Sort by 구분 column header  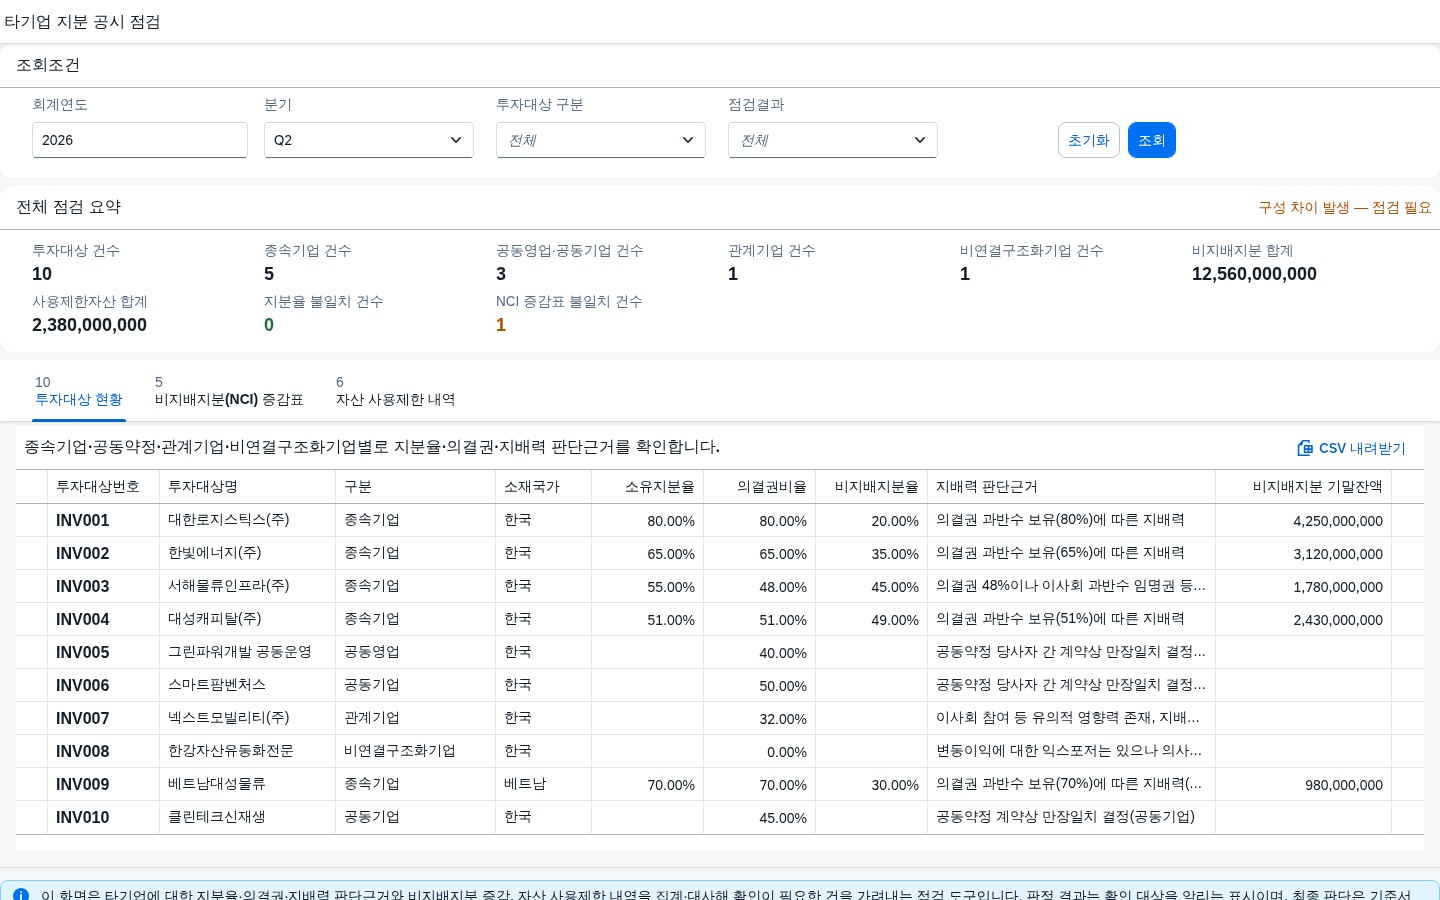[416, 487]
